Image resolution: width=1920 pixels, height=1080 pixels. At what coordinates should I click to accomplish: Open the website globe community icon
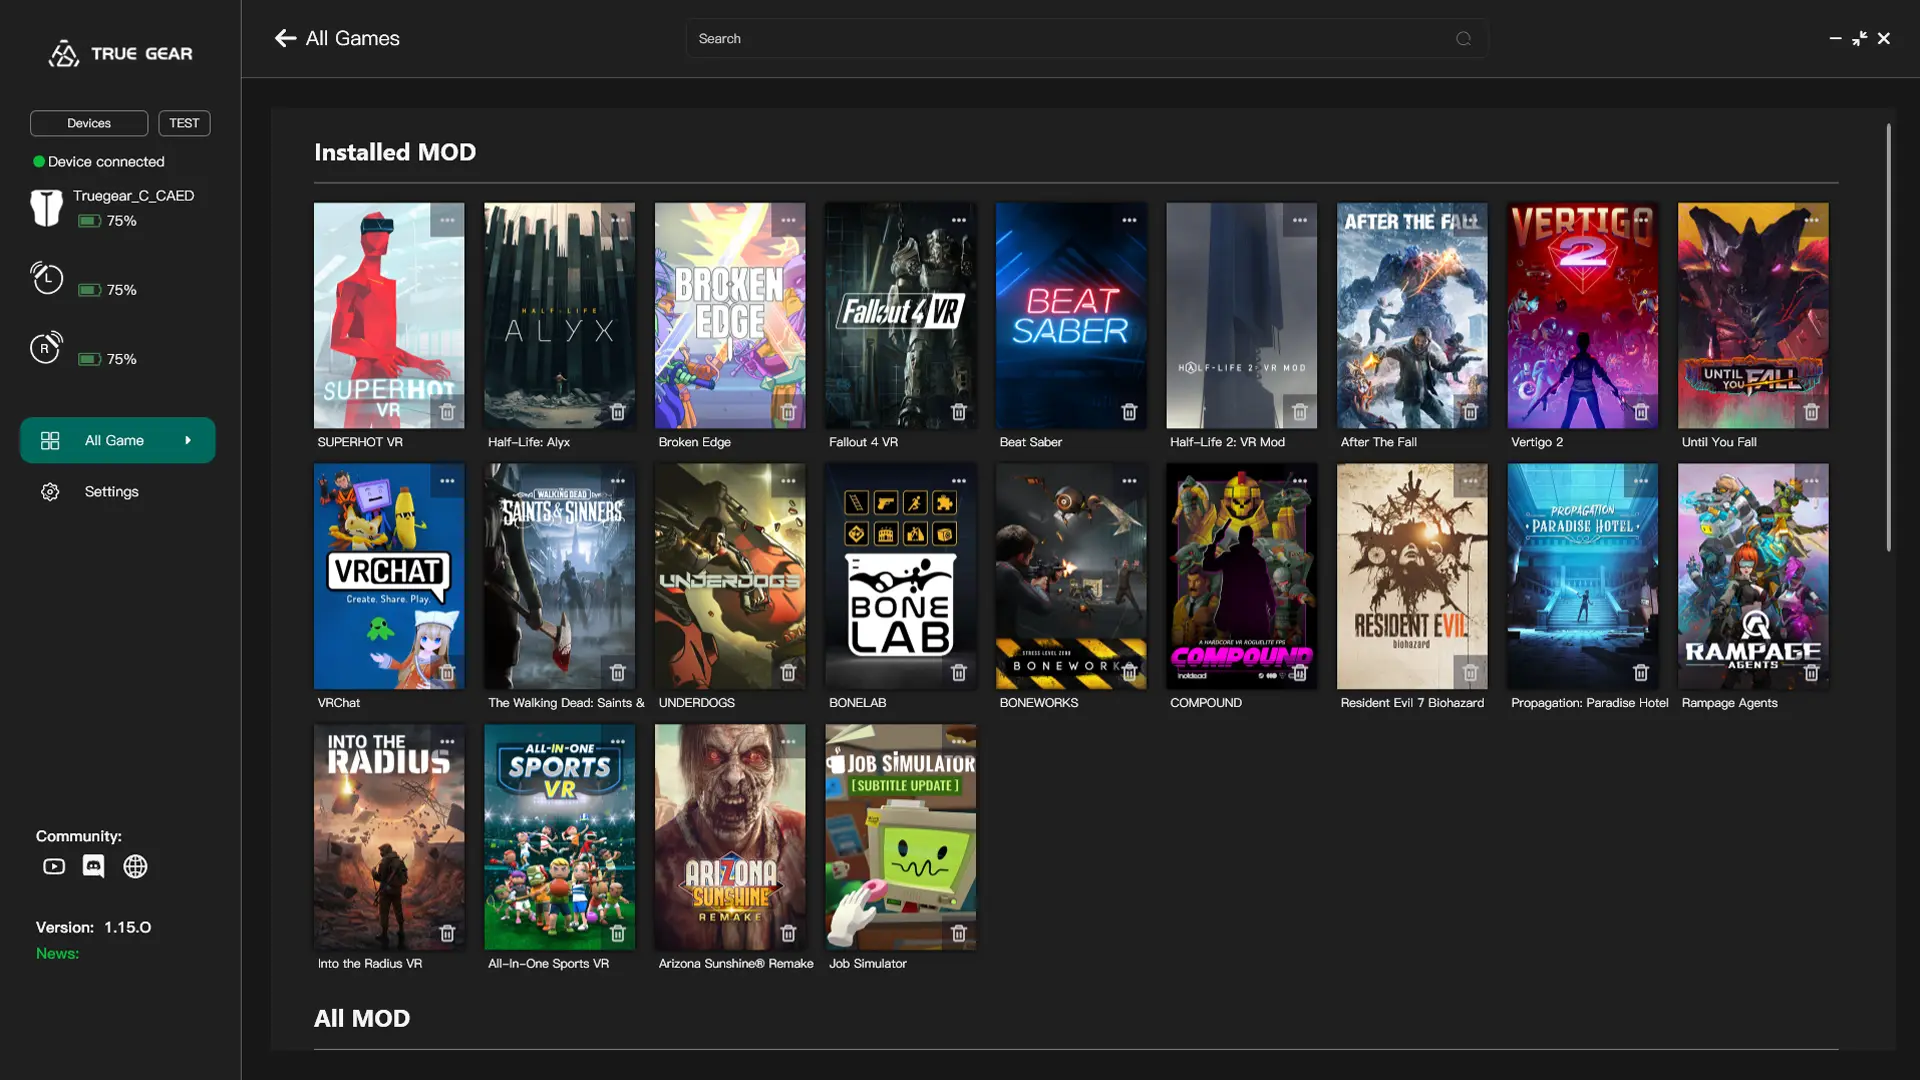[135, 866]
